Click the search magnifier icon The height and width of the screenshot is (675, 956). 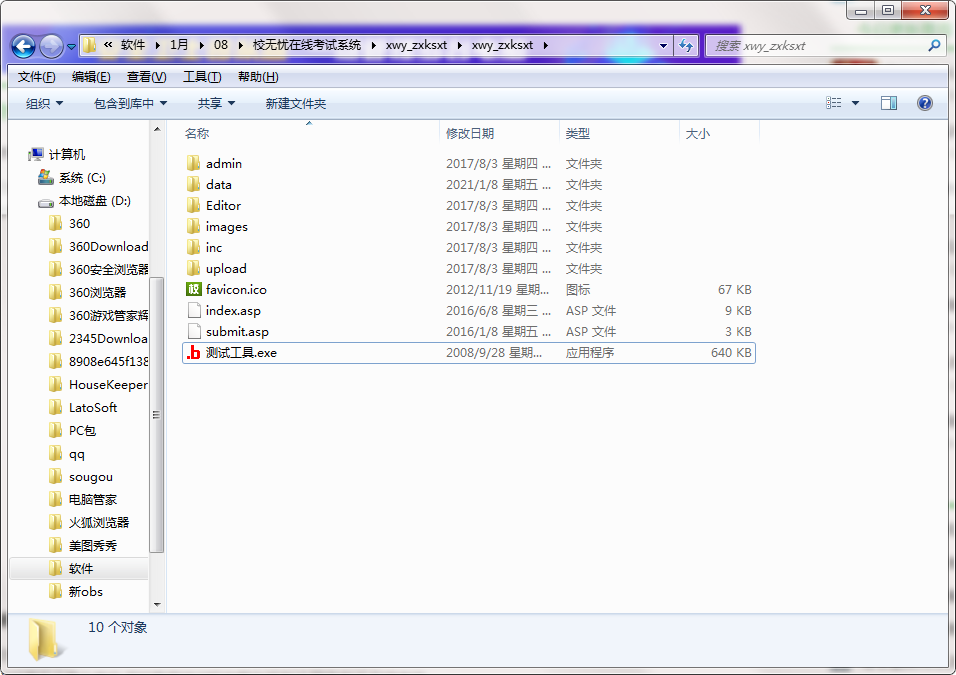tap(934, 46)
